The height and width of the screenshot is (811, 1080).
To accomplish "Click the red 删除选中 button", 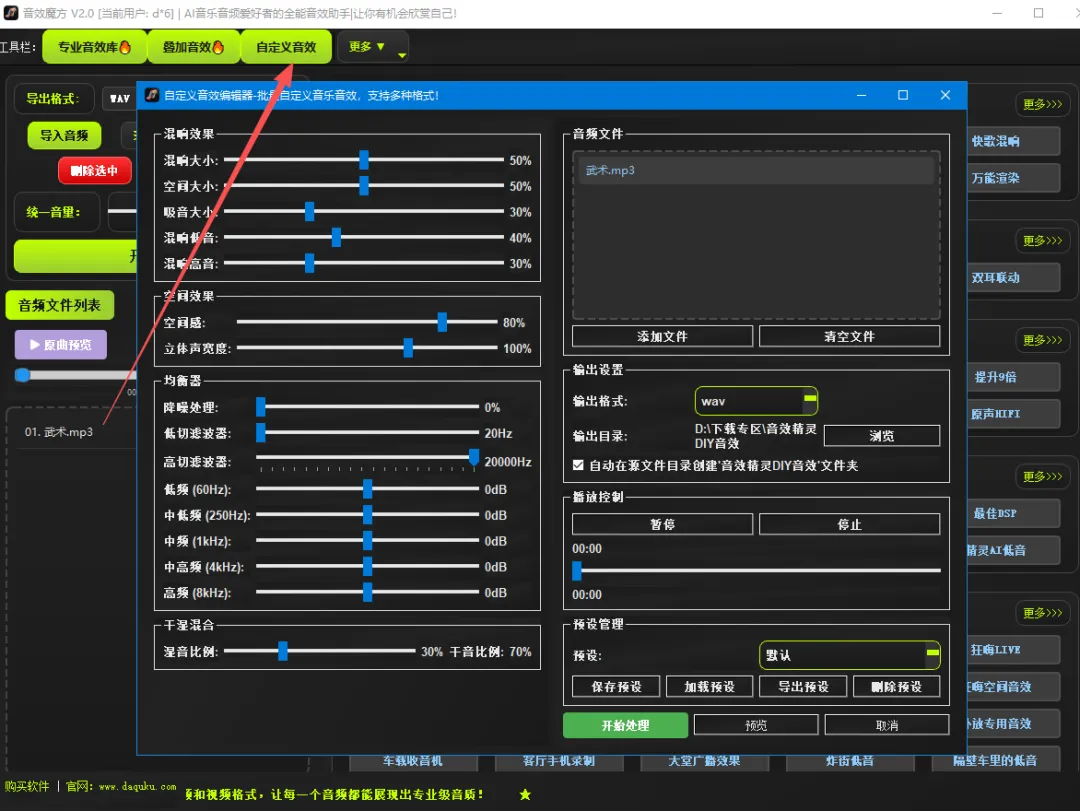I will pos(94,170).
